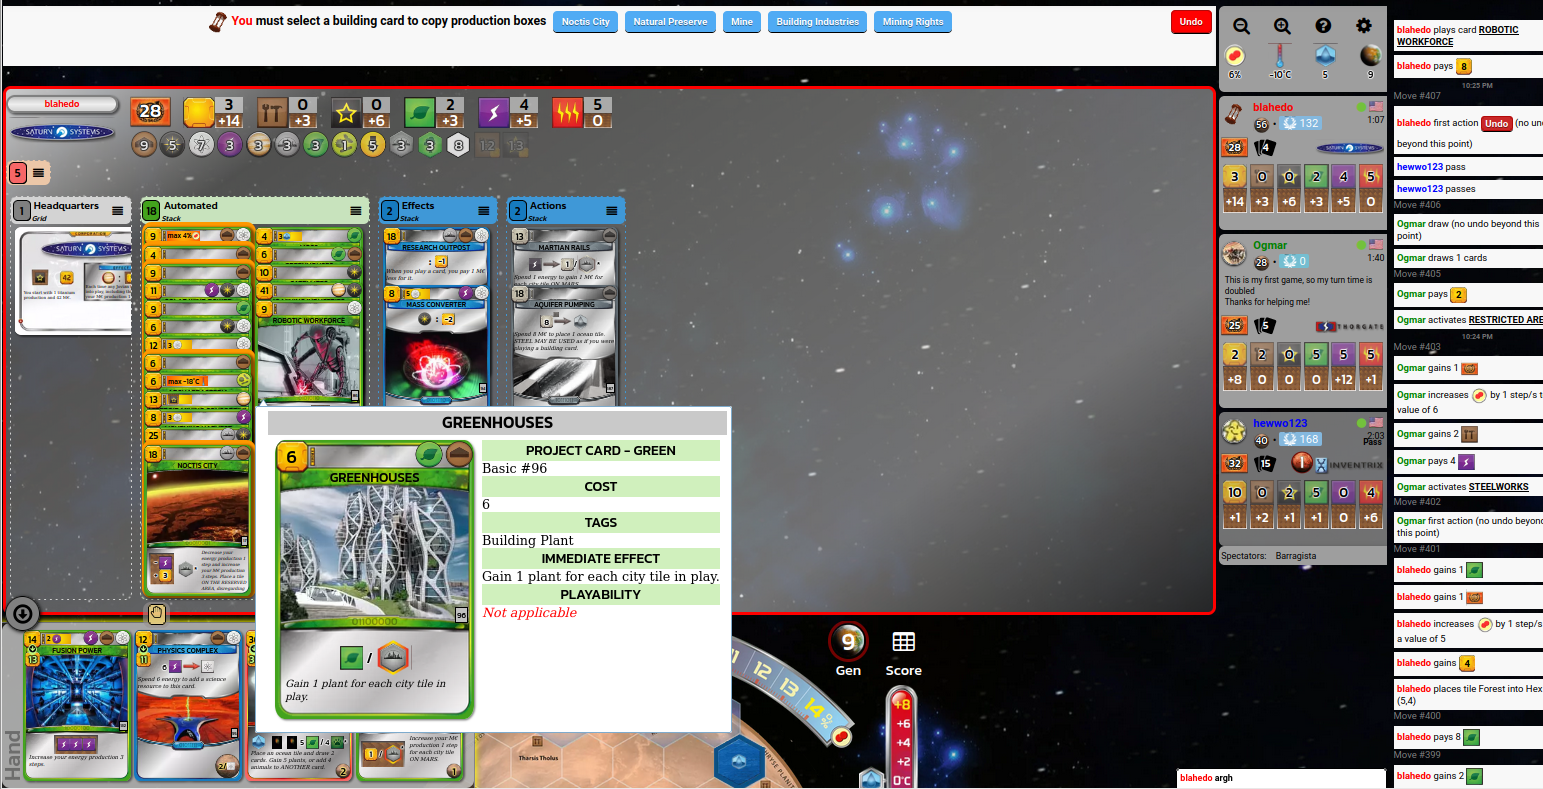Viewport: 1543px width, 789px height.
Task: Open the Mass Converter card
Action: [437, 345]
